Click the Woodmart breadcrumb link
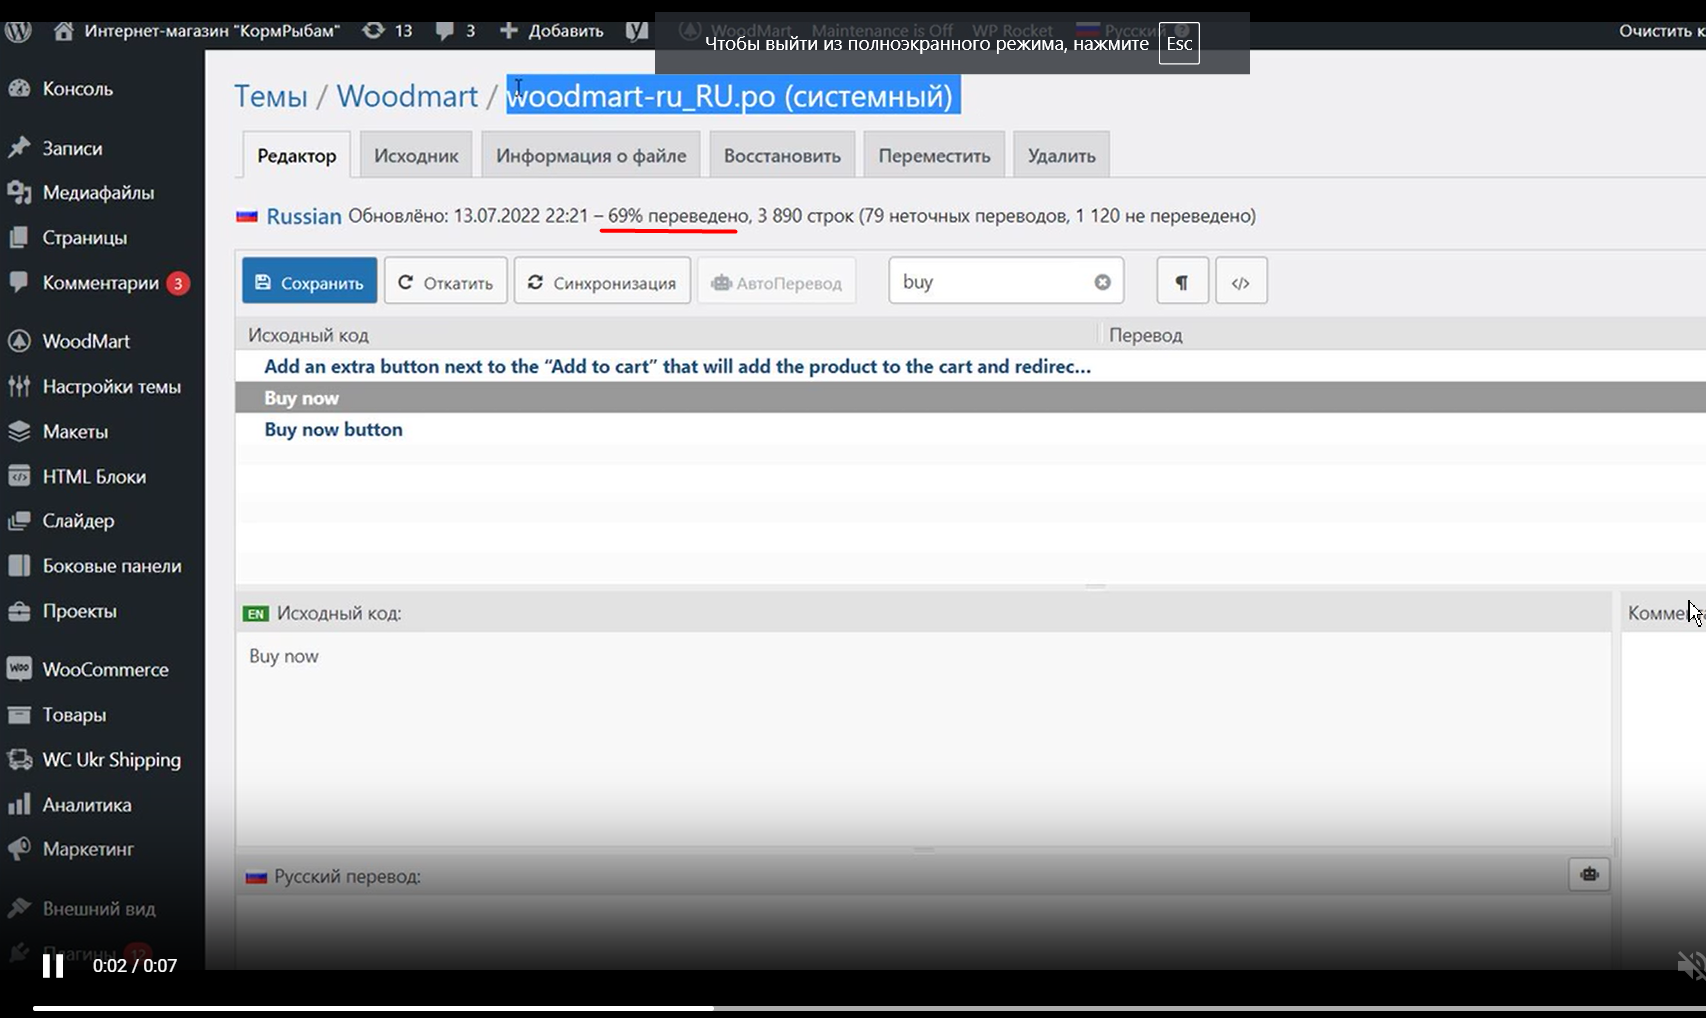Image resolution: width=1706 pixels, height=1018 pixels. click(407, 96)
